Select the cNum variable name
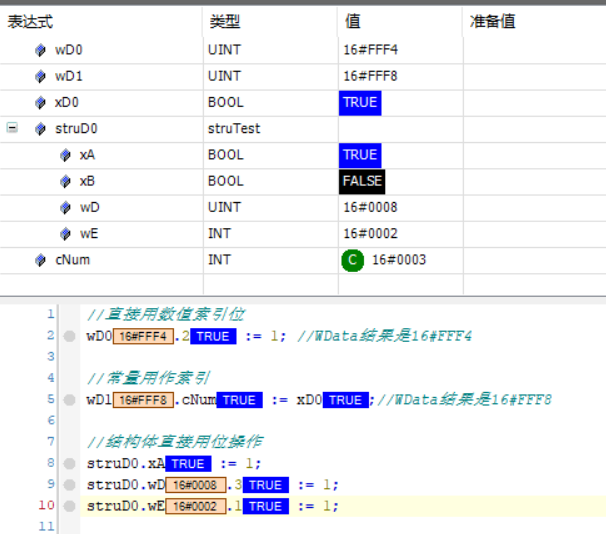Screen dimensions: 606x534 [73, 260]
